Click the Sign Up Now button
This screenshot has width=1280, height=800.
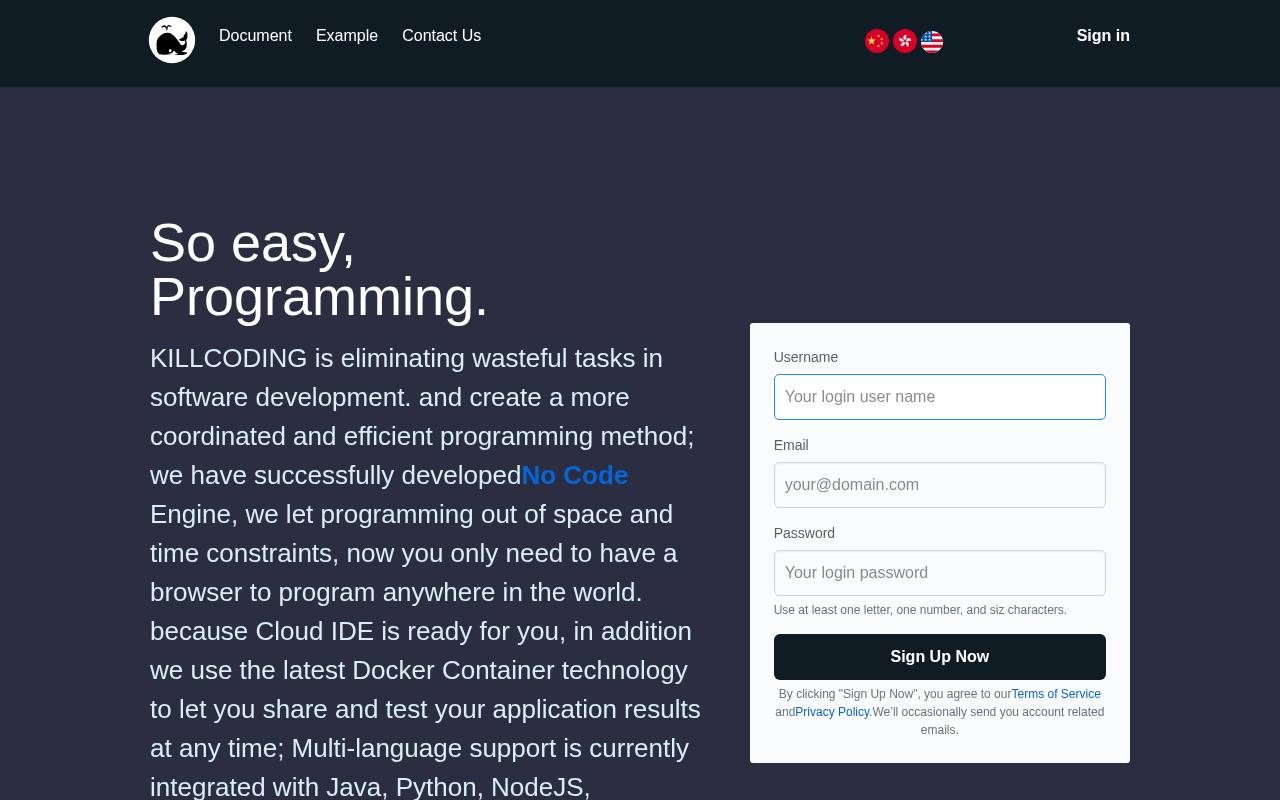click(940, 657)
